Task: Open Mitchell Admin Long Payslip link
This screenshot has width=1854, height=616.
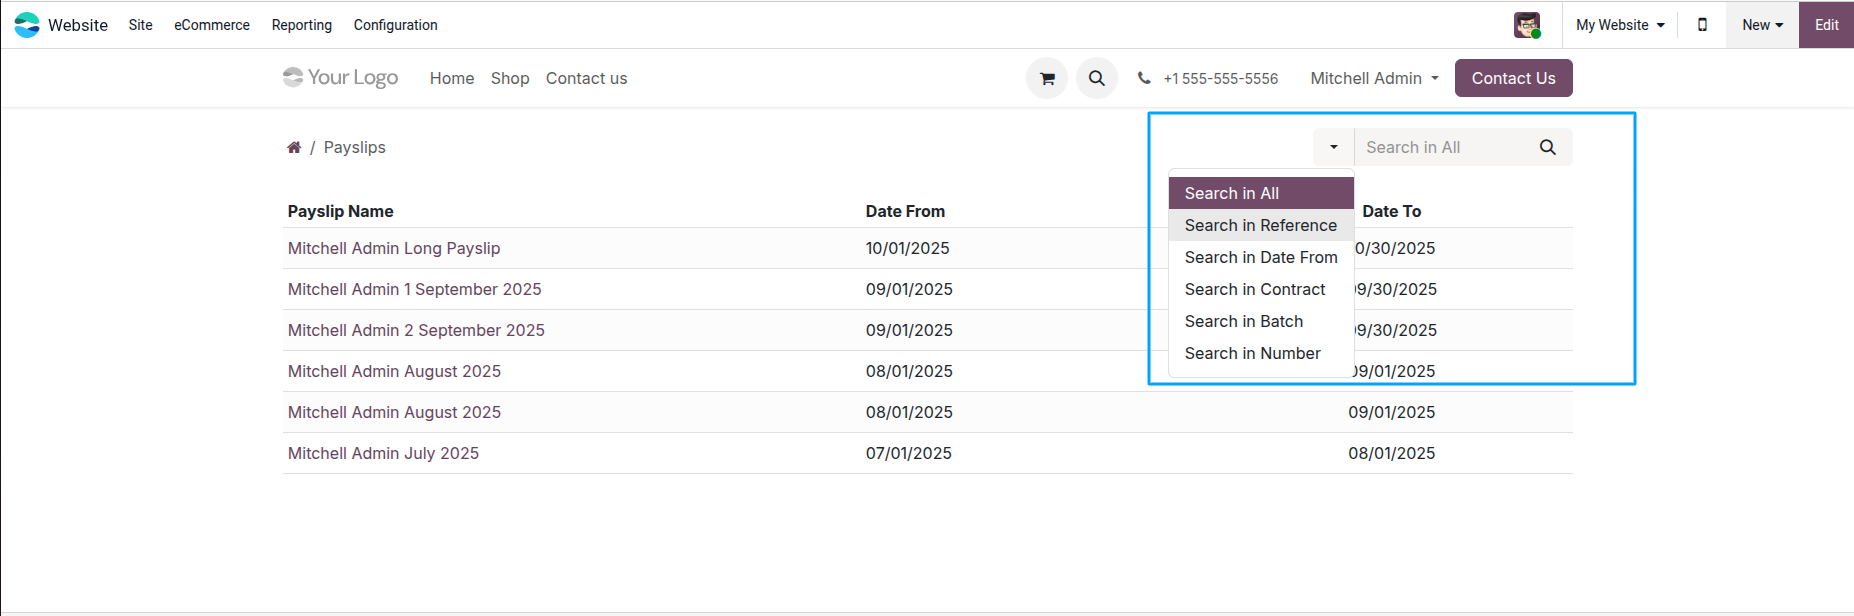Action: 394,248
